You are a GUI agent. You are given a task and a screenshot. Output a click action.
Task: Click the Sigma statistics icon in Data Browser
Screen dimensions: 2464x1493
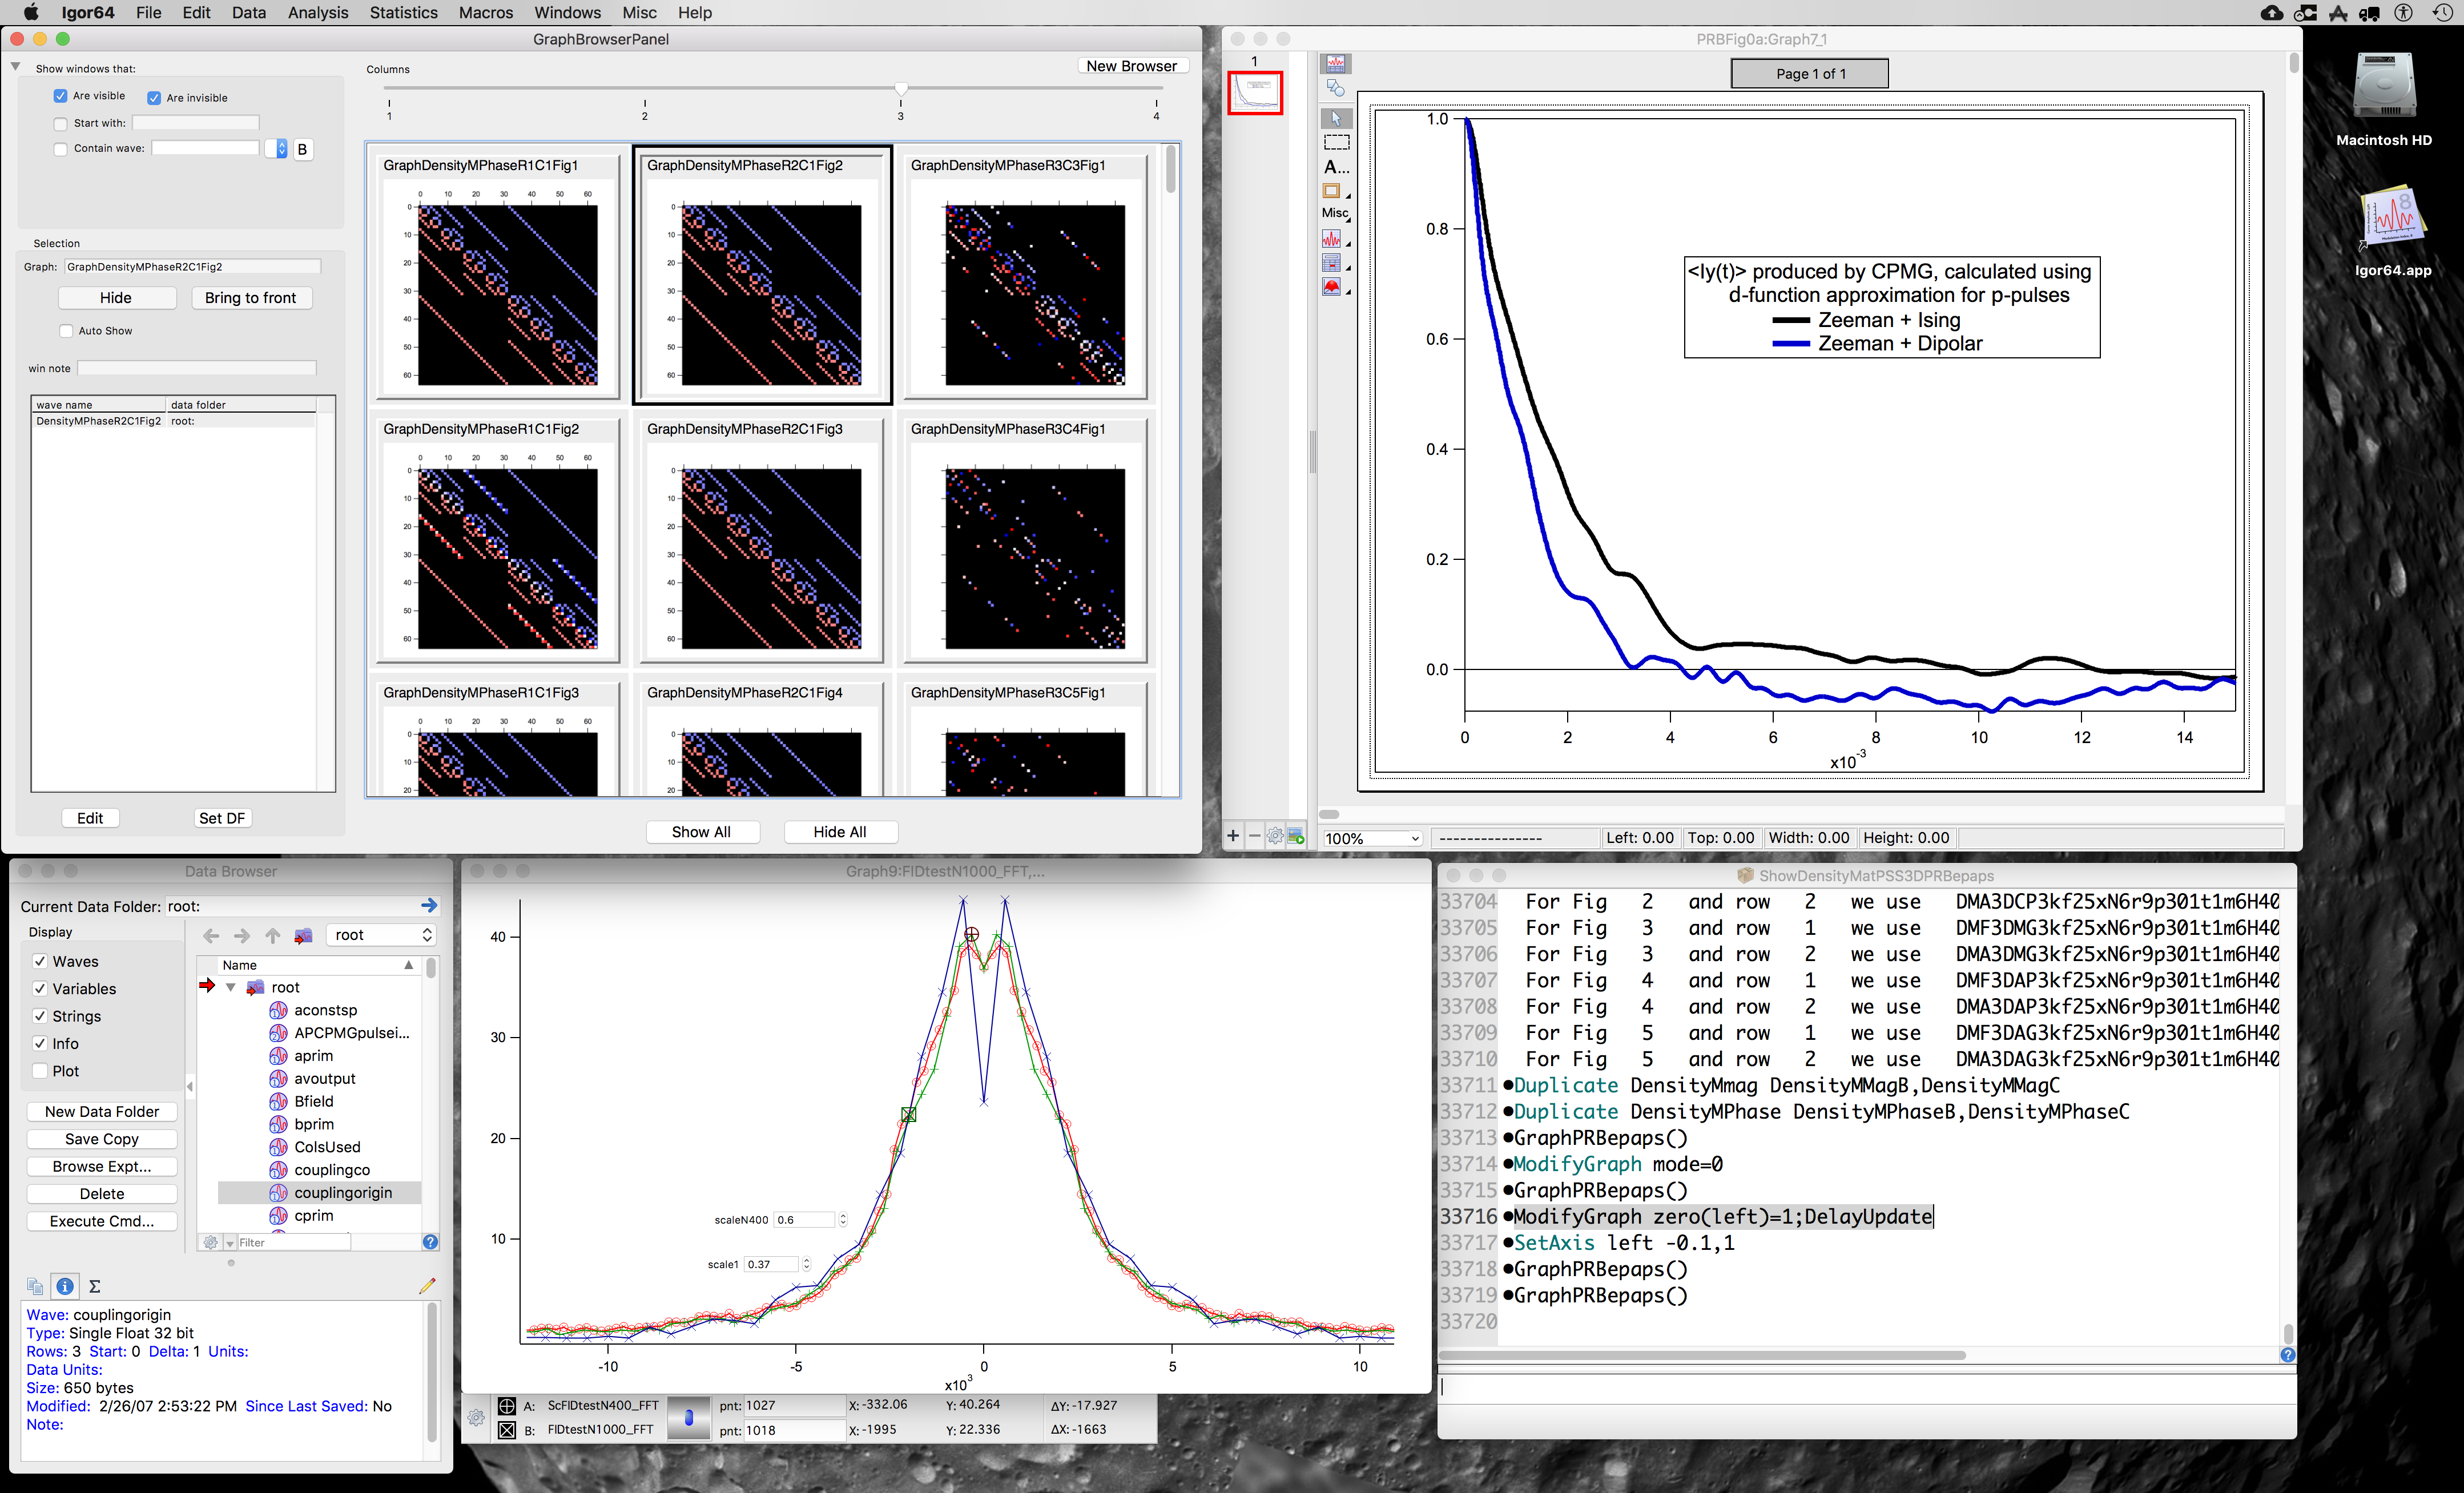click(95, 1286)
